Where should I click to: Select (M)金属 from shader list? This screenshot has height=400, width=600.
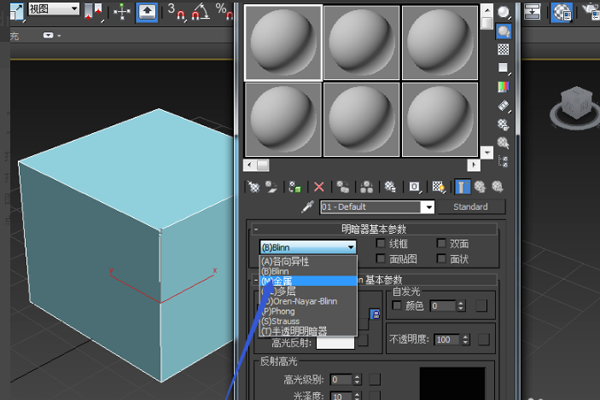tap(308, 281)
